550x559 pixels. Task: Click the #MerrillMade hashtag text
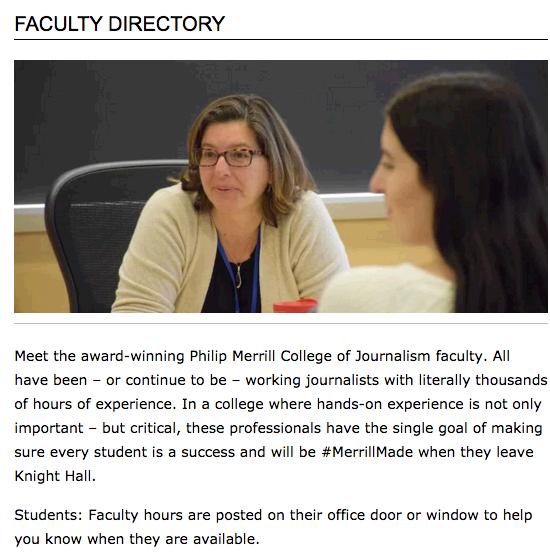coord(367,452)
